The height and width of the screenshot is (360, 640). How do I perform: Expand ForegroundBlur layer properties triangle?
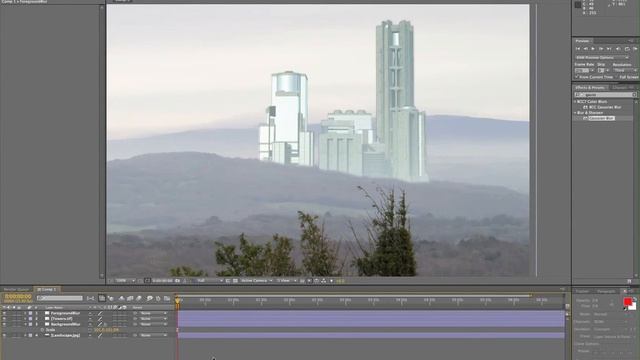25,313
